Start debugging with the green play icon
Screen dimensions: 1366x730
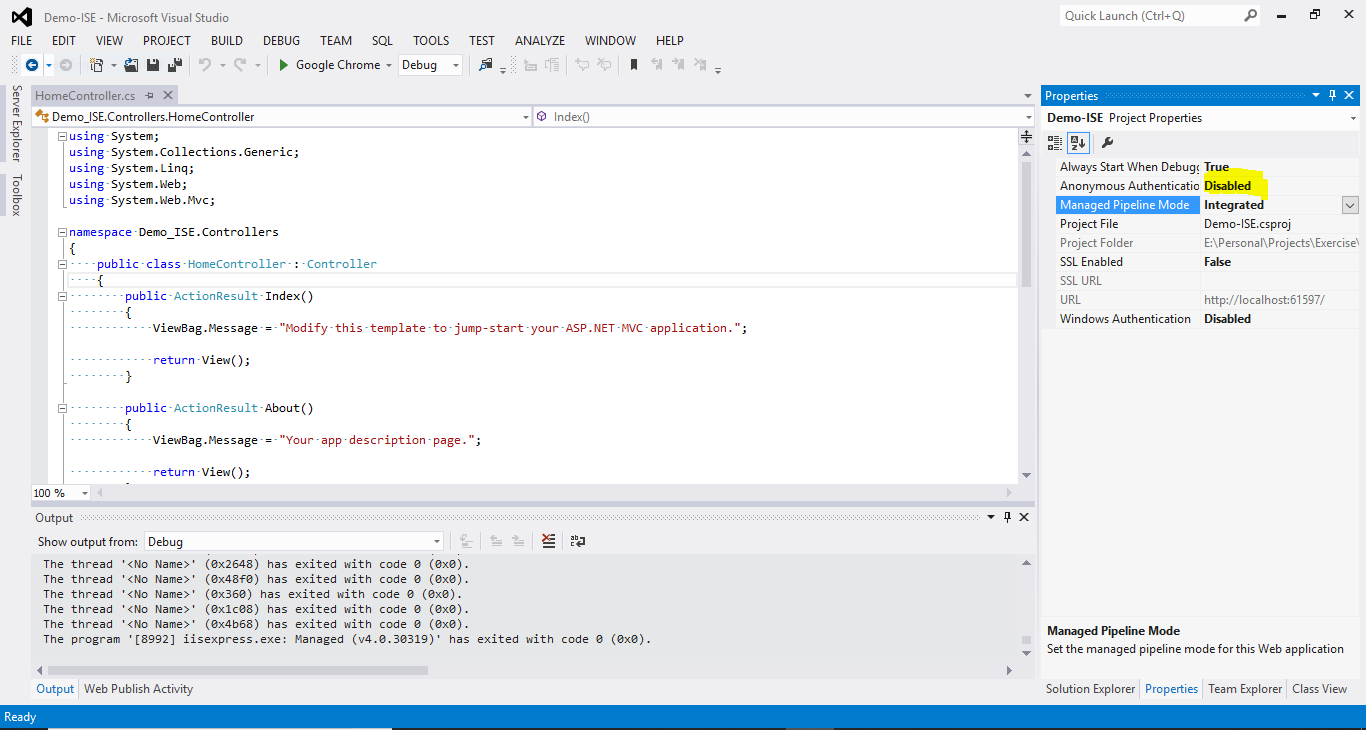point(284,65)
